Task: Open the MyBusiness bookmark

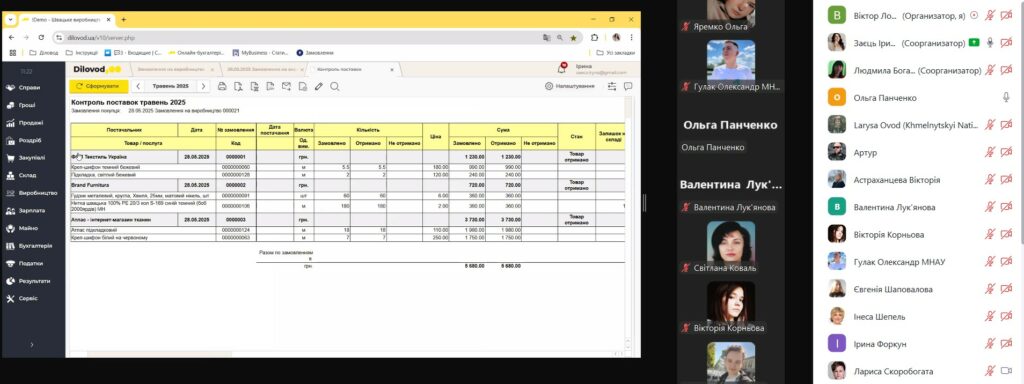Action: (x=260, y=53)
